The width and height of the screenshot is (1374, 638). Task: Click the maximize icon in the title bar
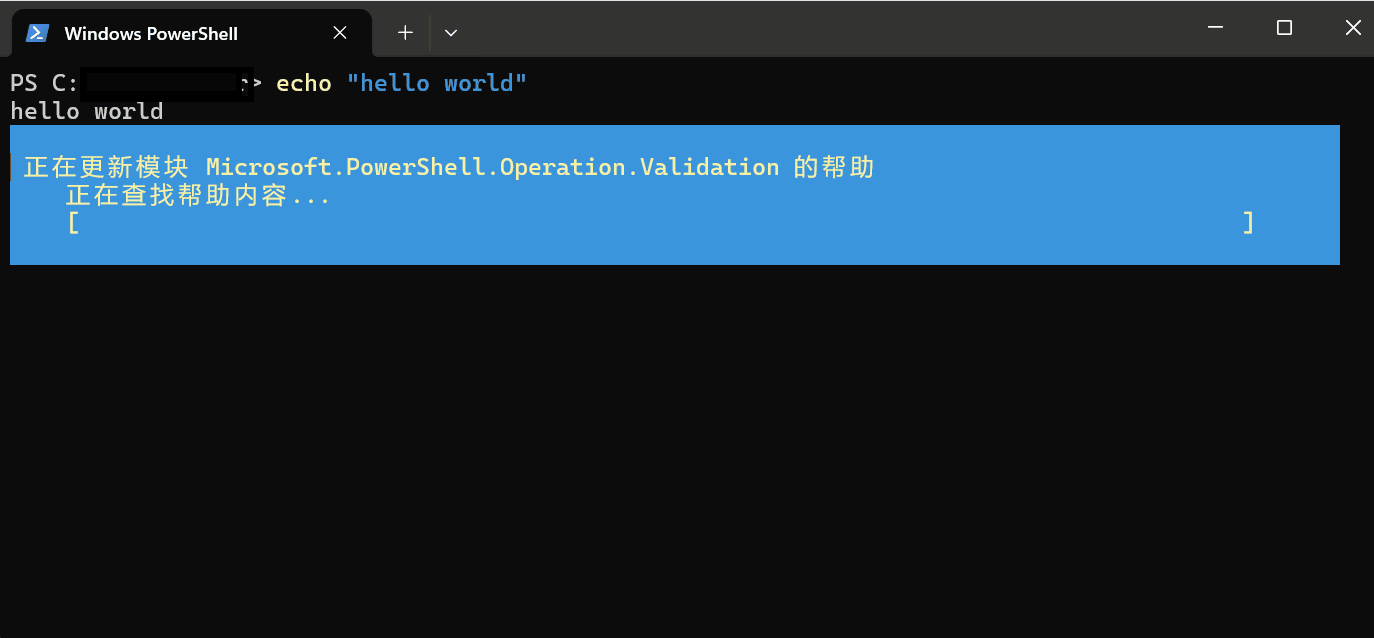1283,27
